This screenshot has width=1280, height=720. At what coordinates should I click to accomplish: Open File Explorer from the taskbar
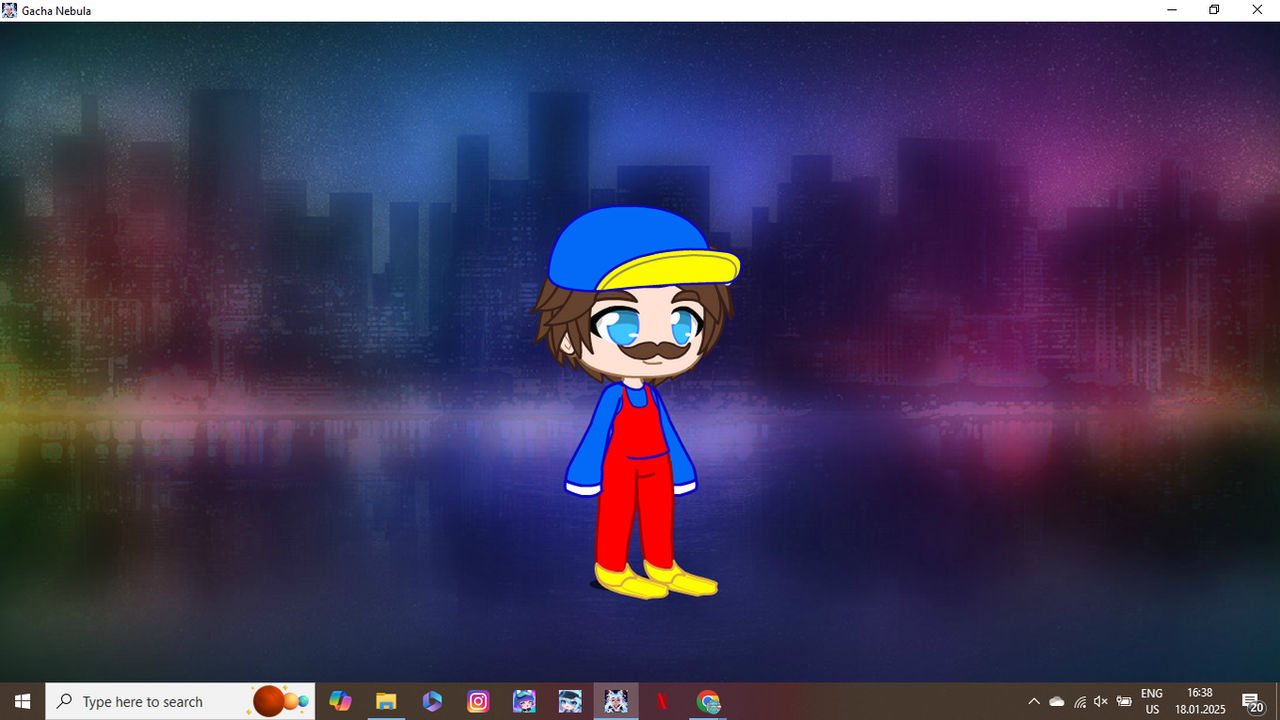(386, 701)
